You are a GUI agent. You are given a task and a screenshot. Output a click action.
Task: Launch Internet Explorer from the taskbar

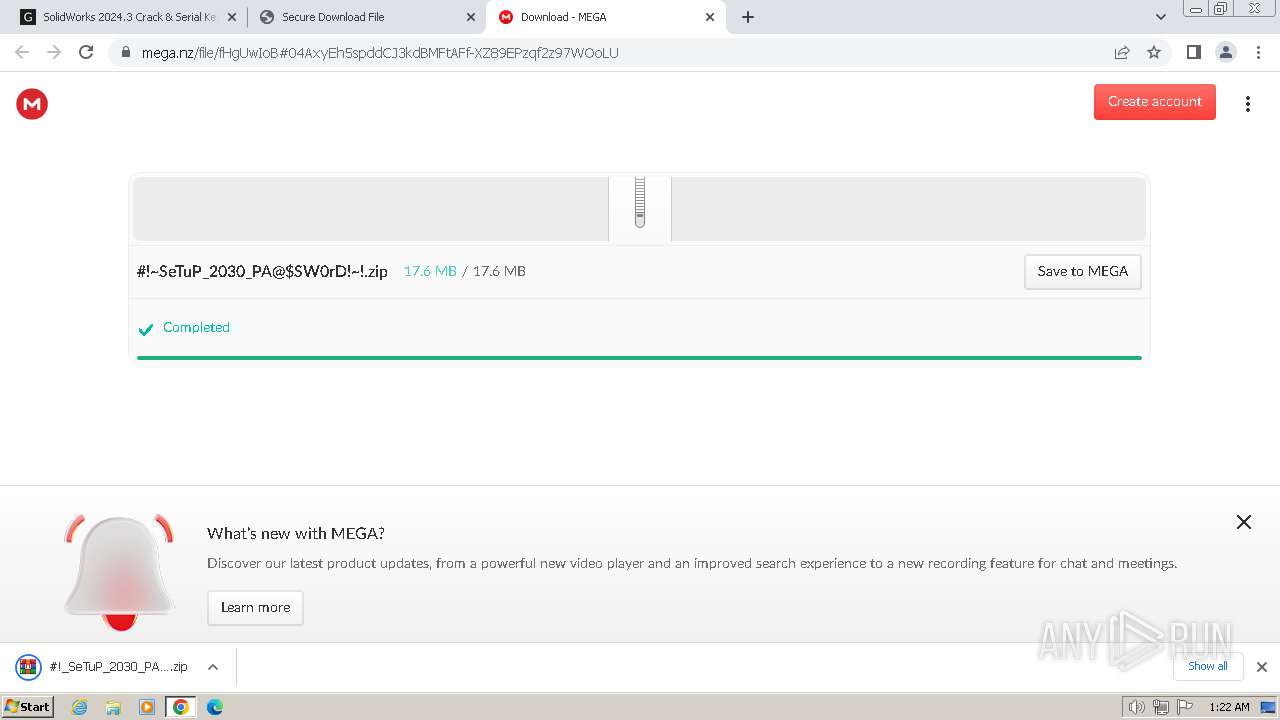80,707
